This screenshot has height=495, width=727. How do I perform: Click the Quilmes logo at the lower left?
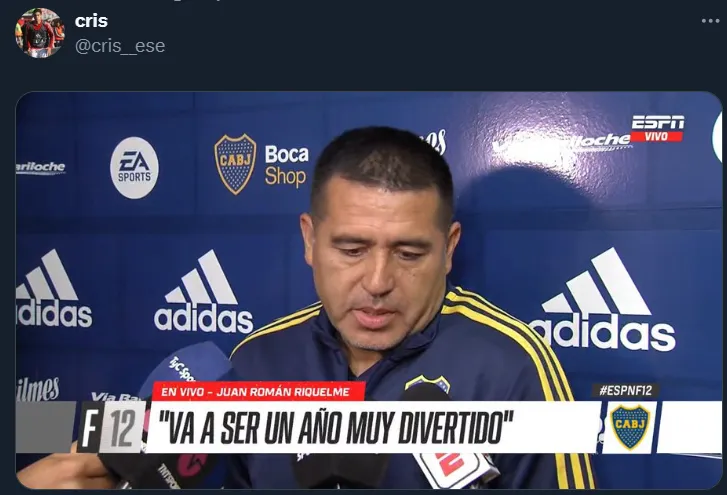38,389
